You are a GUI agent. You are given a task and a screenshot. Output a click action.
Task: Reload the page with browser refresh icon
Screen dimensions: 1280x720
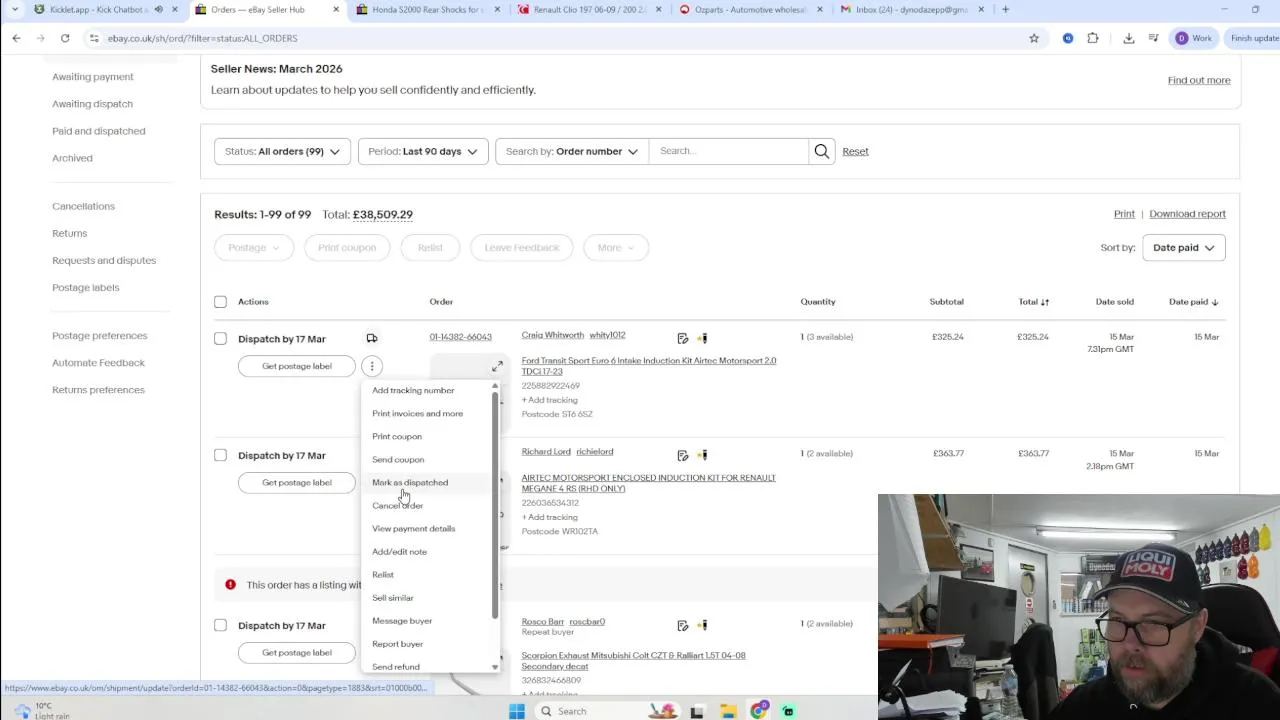(x=65, y=38)
